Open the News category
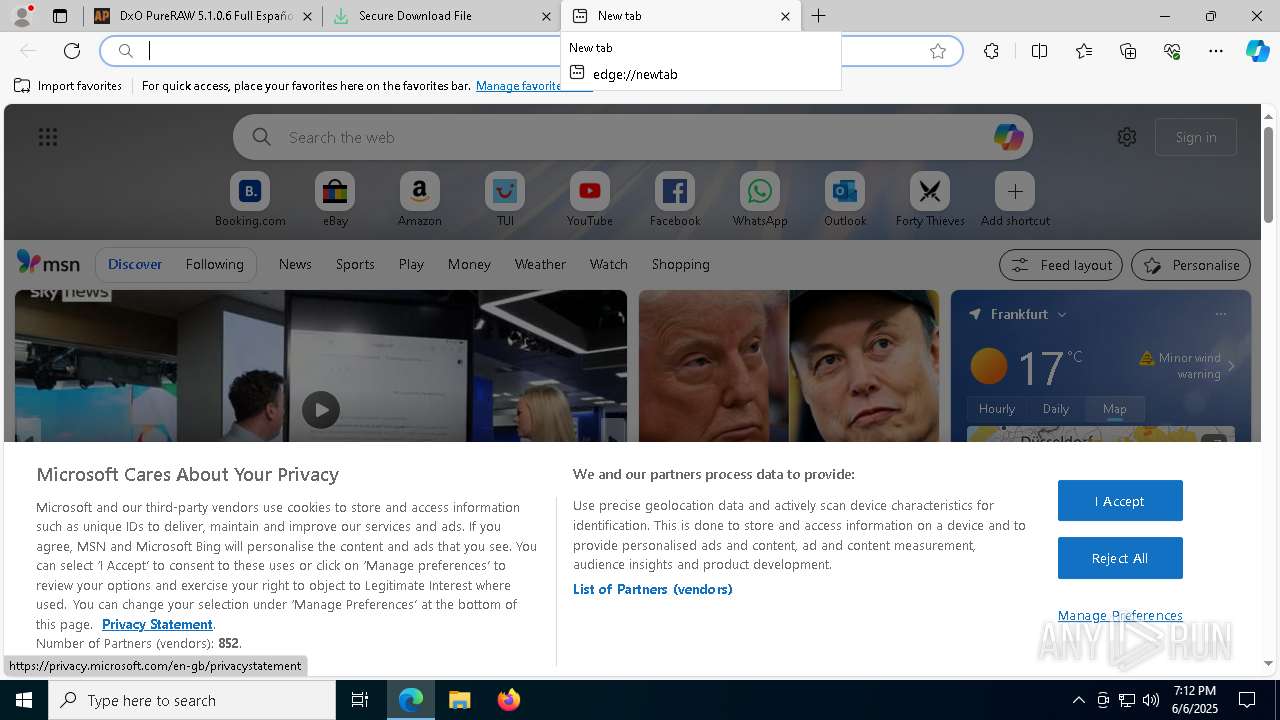This screenshot has width=1280, height=720. 295,264
